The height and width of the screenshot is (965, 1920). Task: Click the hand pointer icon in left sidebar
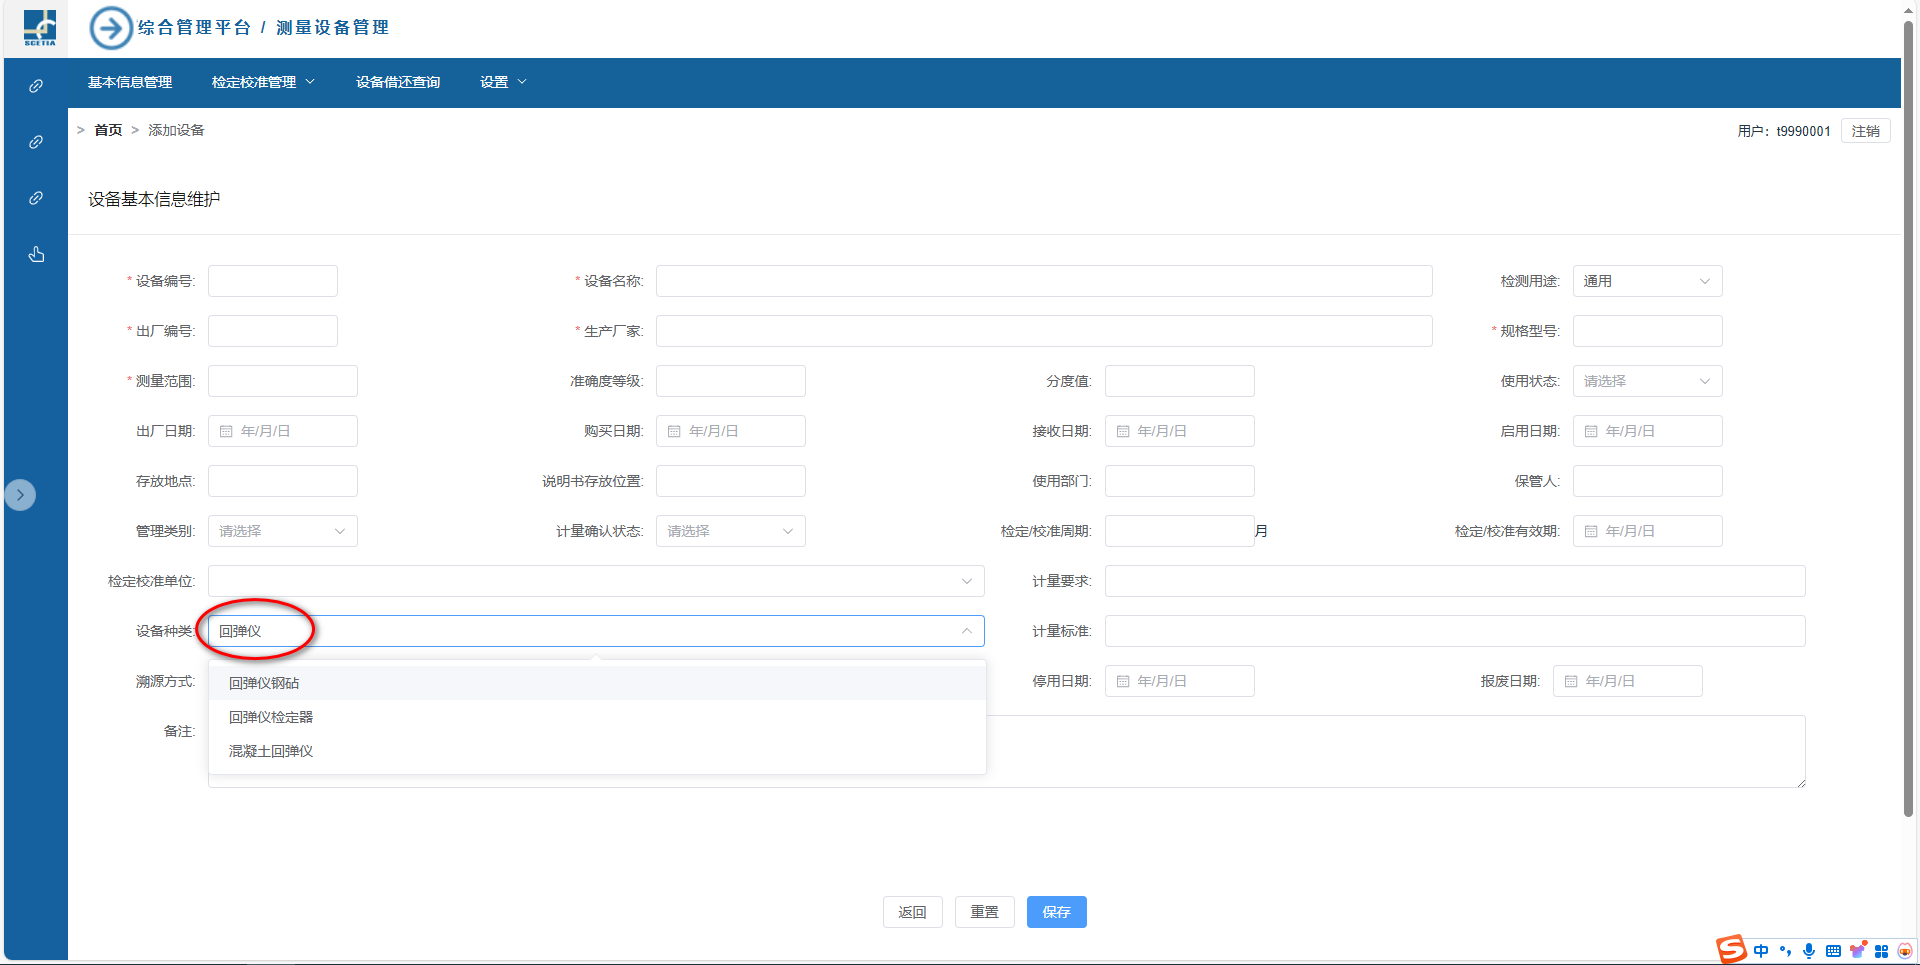(x=36, y=254)
